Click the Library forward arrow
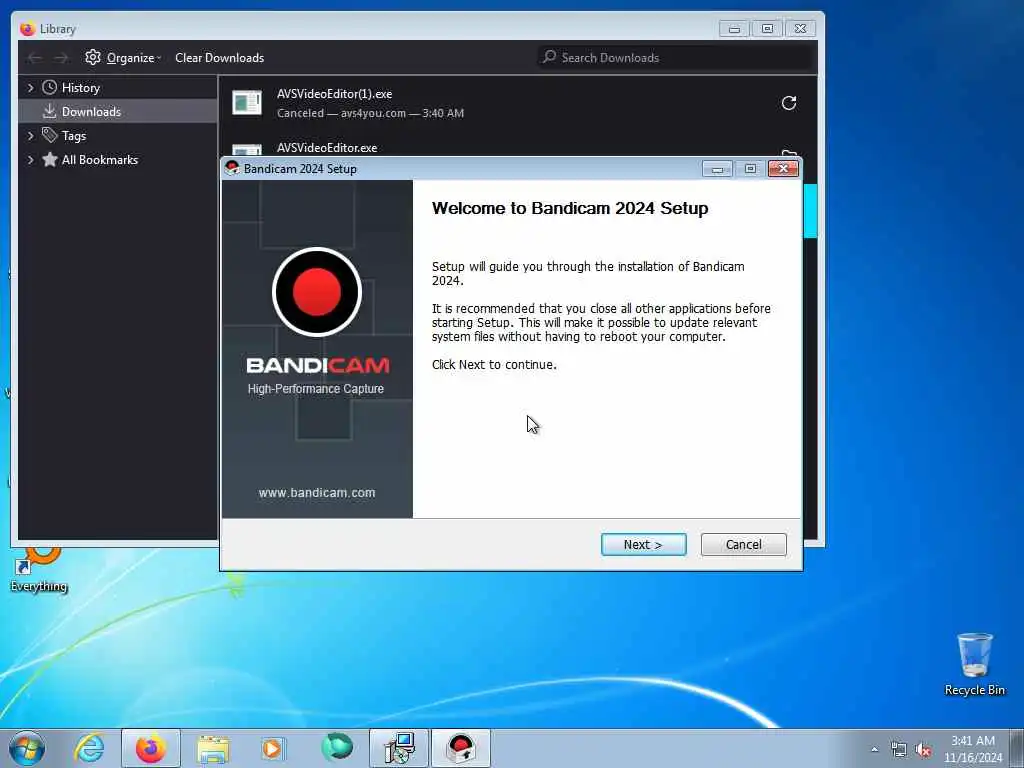Image resolution: width=1024 pixels, height=768 pixels. coord(61,57)
